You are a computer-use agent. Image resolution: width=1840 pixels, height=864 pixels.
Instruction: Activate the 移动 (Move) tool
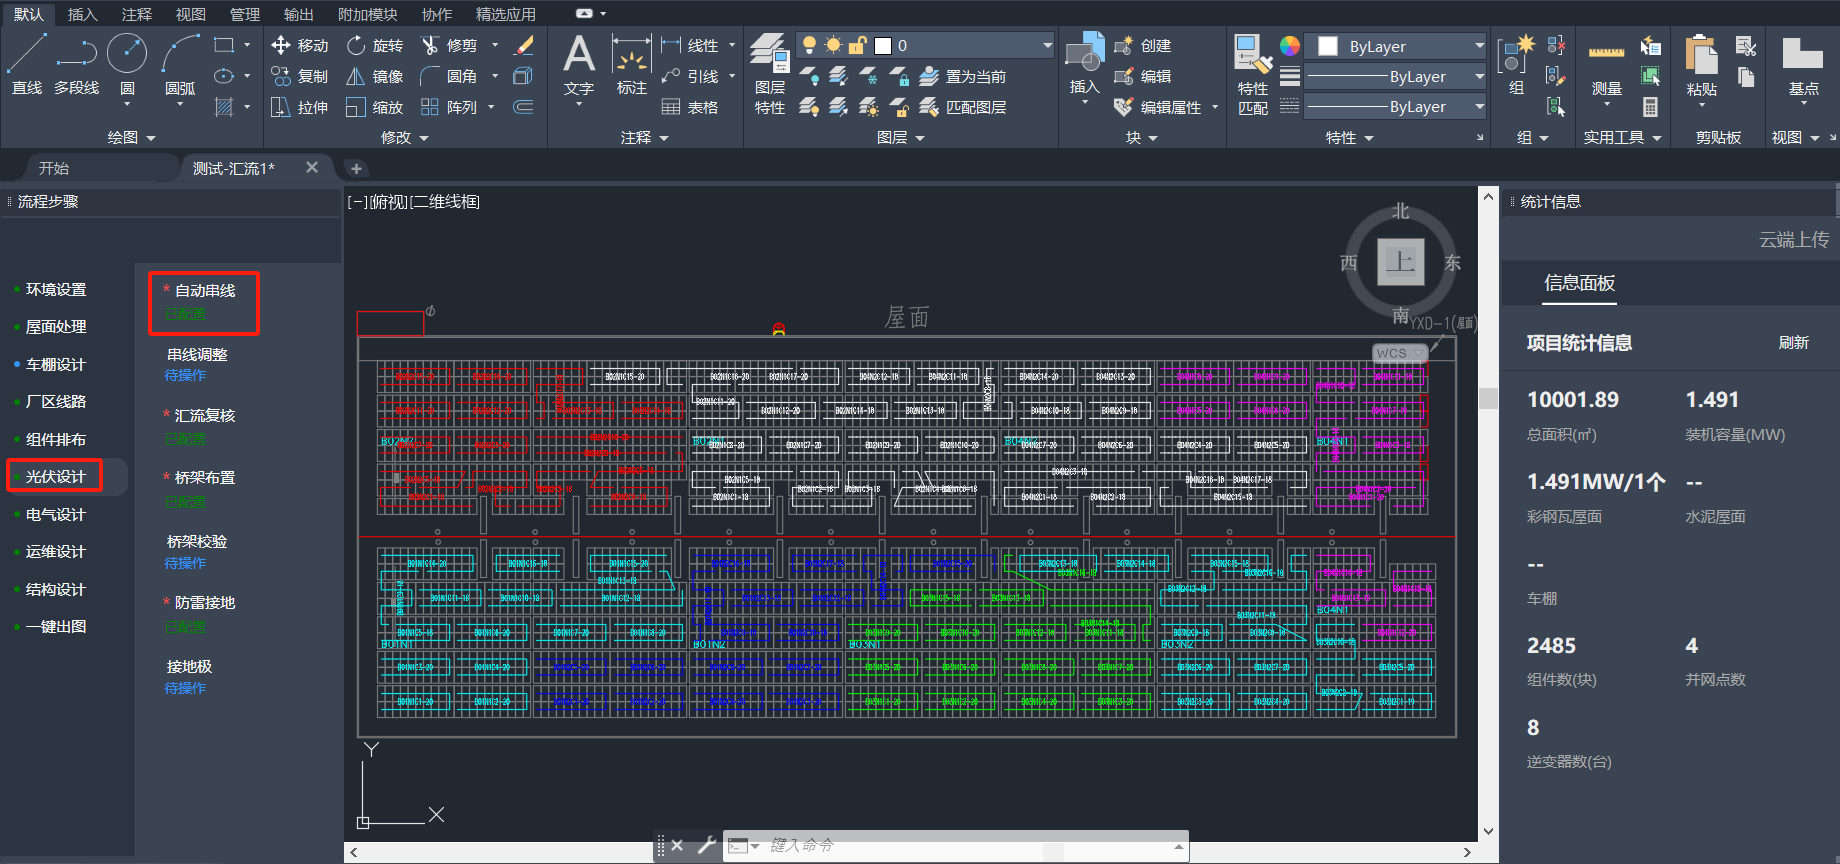click(299, 46)
